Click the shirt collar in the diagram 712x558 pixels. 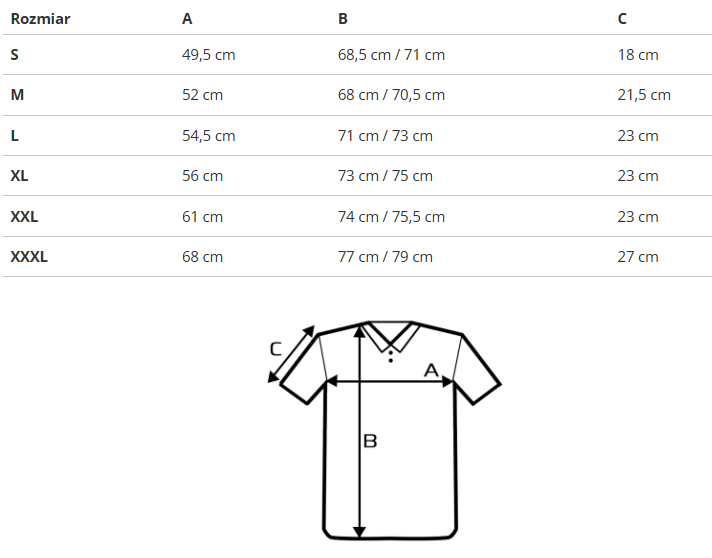(391, 336)
